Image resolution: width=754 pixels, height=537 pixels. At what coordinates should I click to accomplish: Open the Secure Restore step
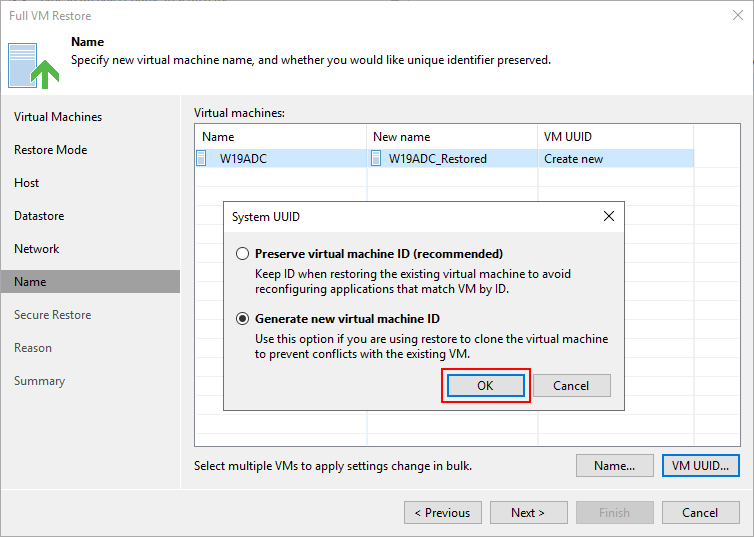[x=52, y=315]
